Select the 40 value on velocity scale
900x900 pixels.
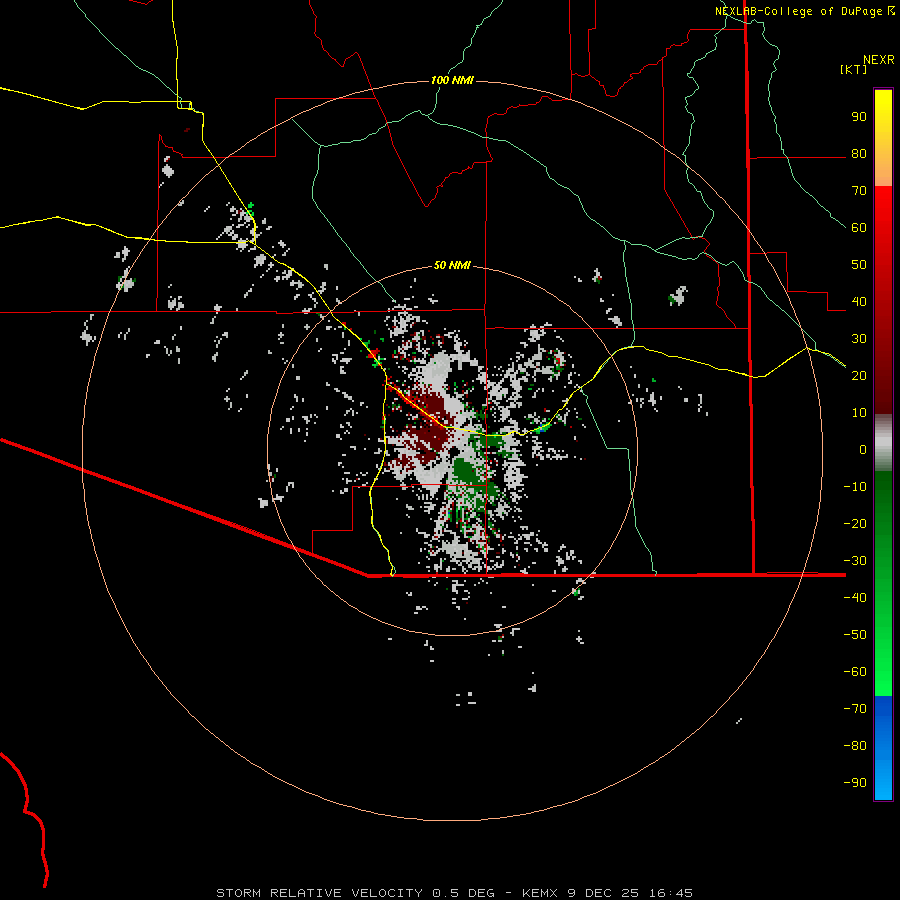click(859, 302)
